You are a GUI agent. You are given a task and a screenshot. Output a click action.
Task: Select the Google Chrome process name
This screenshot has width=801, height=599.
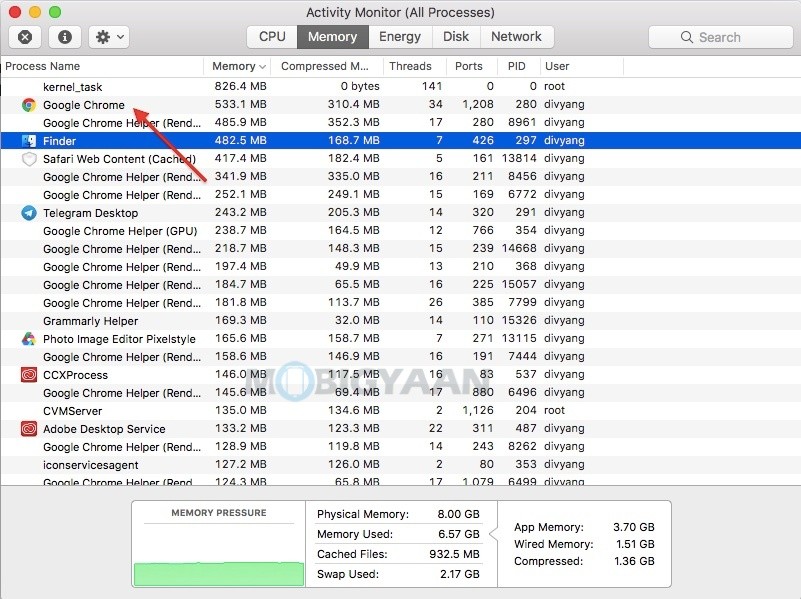84,105
